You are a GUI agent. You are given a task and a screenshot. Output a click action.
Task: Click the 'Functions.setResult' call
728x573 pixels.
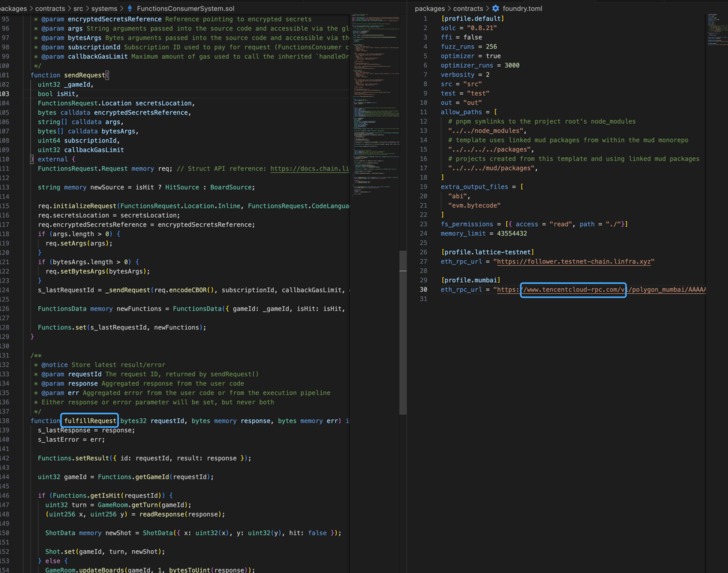144,458
